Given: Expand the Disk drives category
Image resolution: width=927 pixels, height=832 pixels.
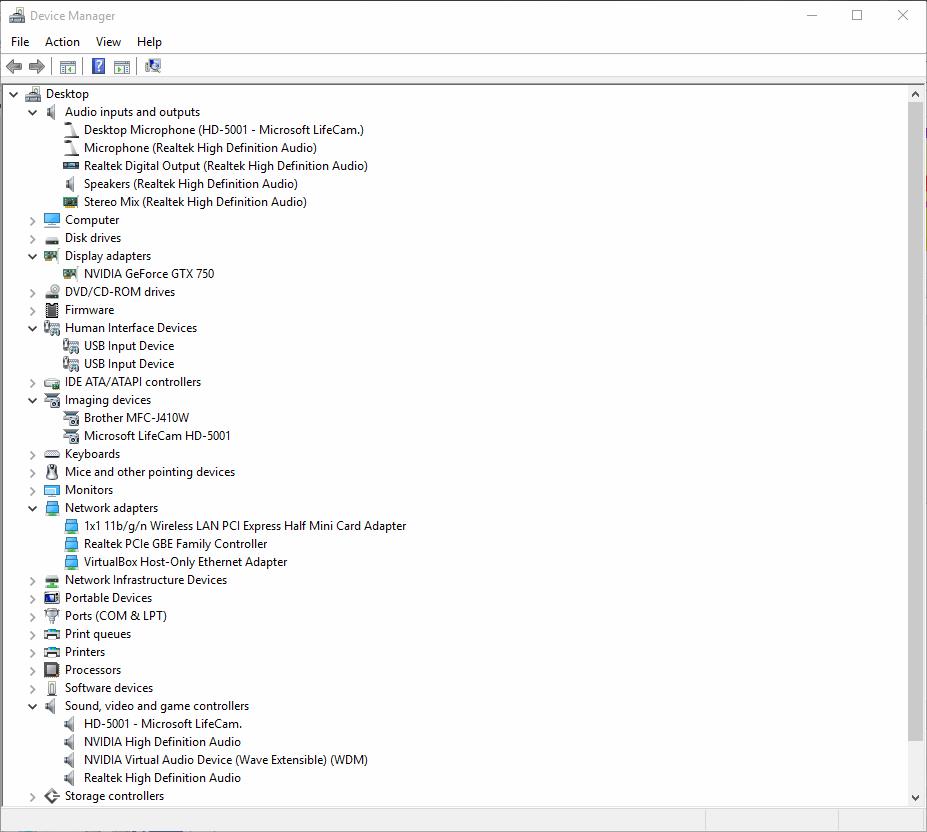Looking at the screenshot, I should pyautogui.click(x=33, y=238).
